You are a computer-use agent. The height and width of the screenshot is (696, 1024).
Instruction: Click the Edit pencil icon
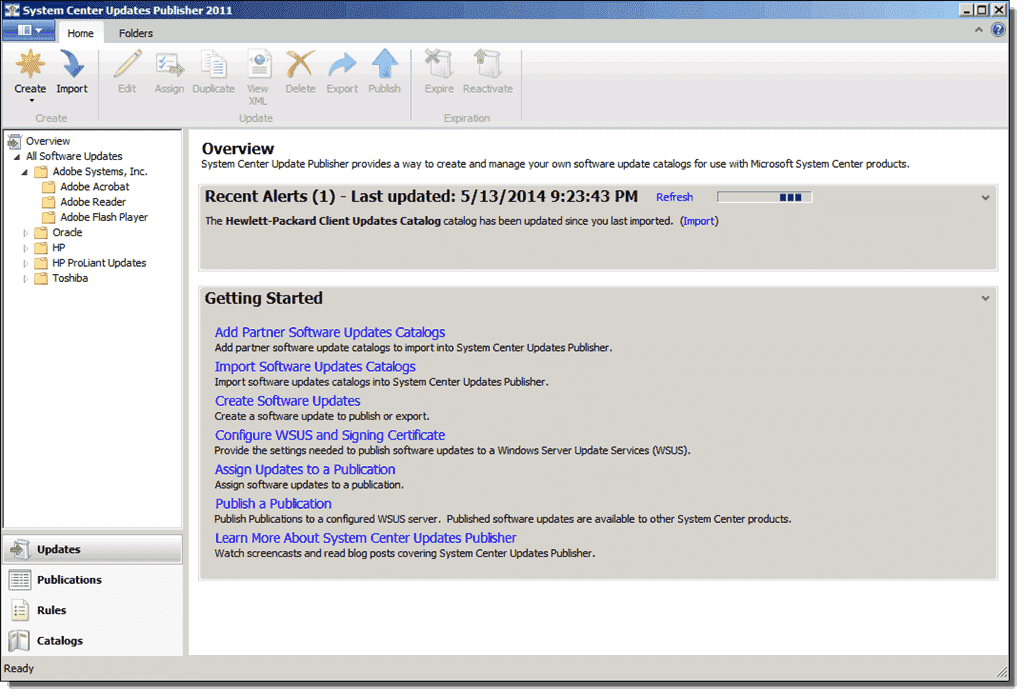point(127,65)
